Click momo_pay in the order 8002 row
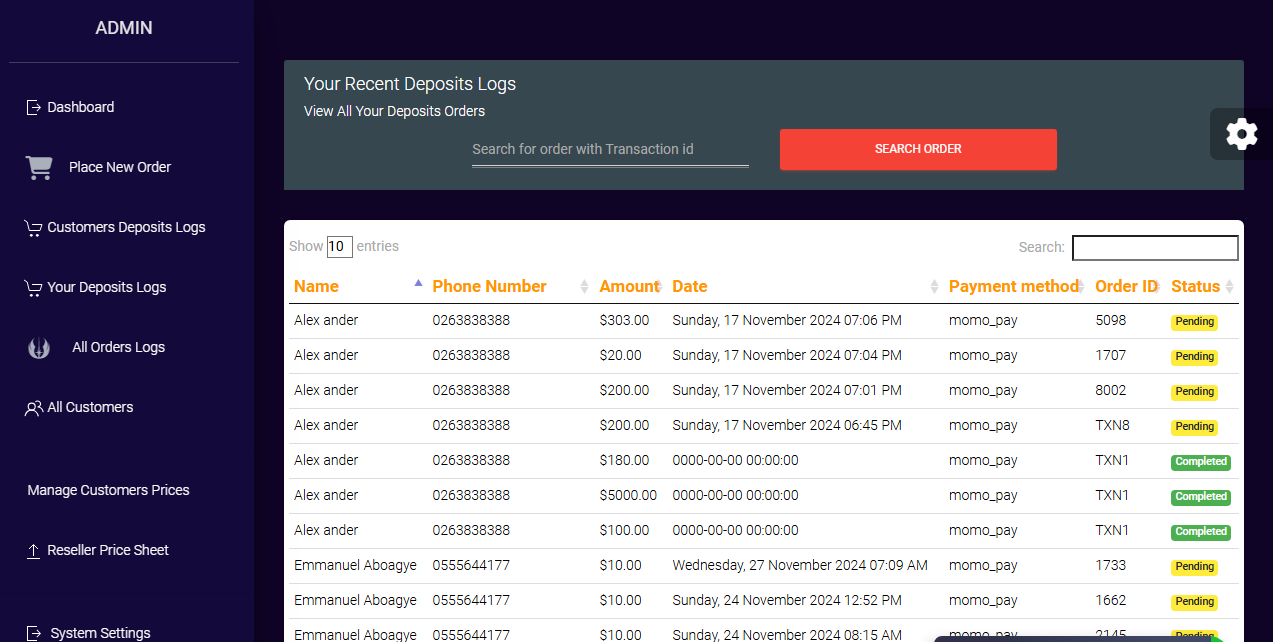The image size is (1273, 642). pyautogui.click(x=983, y=390)
